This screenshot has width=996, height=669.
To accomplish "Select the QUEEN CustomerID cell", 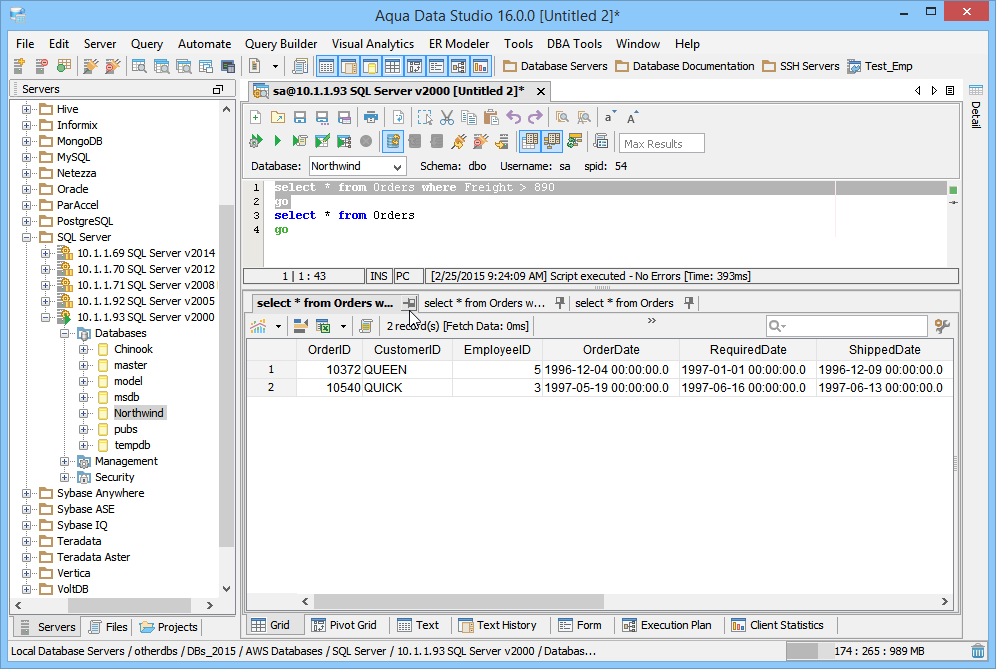I will pos(407,370).
